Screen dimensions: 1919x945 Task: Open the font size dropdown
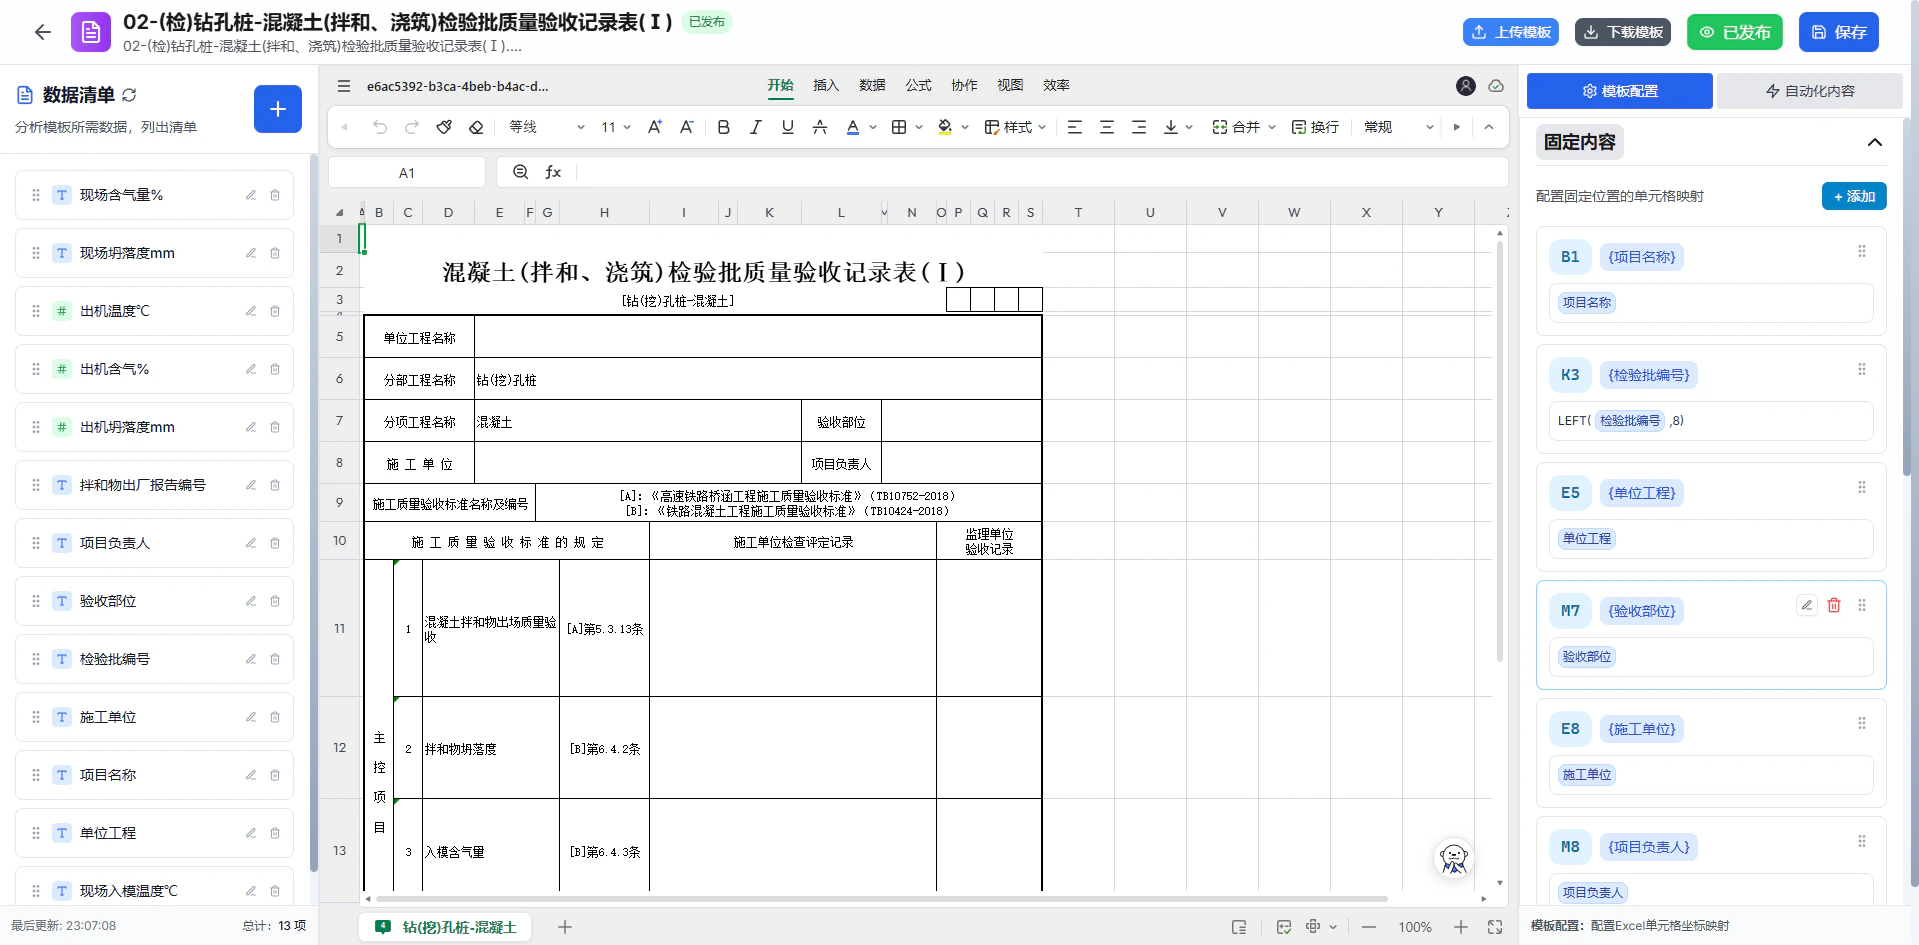[x=616, y=127]
